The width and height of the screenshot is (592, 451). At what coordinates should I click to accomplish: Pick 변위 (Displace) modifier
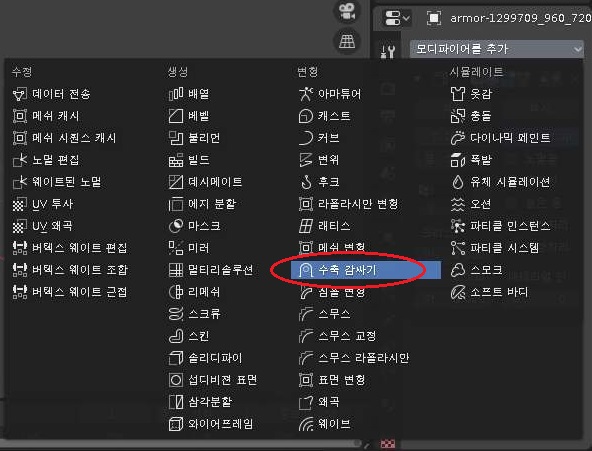tap(319, 160)
